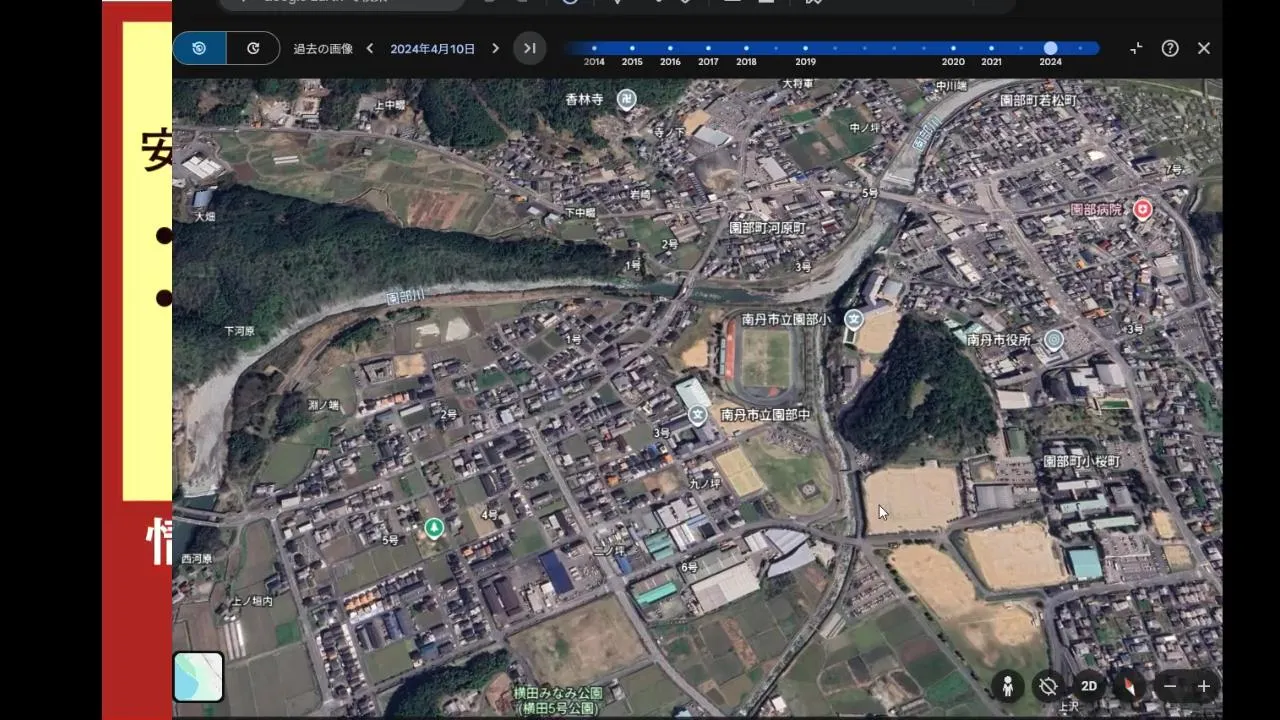Select the 2015 timeline point
Image resolution: width=1280 pixels, height=720 pixels.
coord(632,48)
